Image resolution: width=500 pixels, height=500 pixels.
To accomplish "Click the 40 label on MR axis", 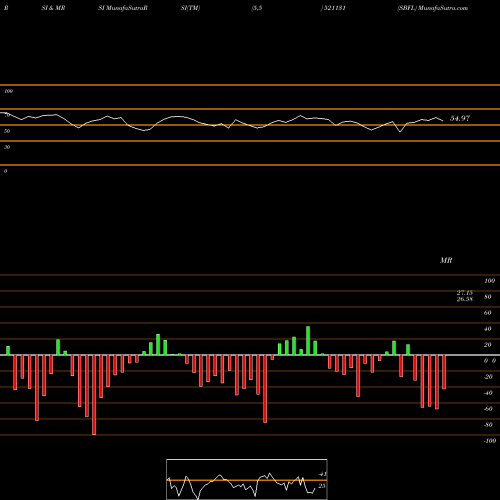I will [488, 328].
